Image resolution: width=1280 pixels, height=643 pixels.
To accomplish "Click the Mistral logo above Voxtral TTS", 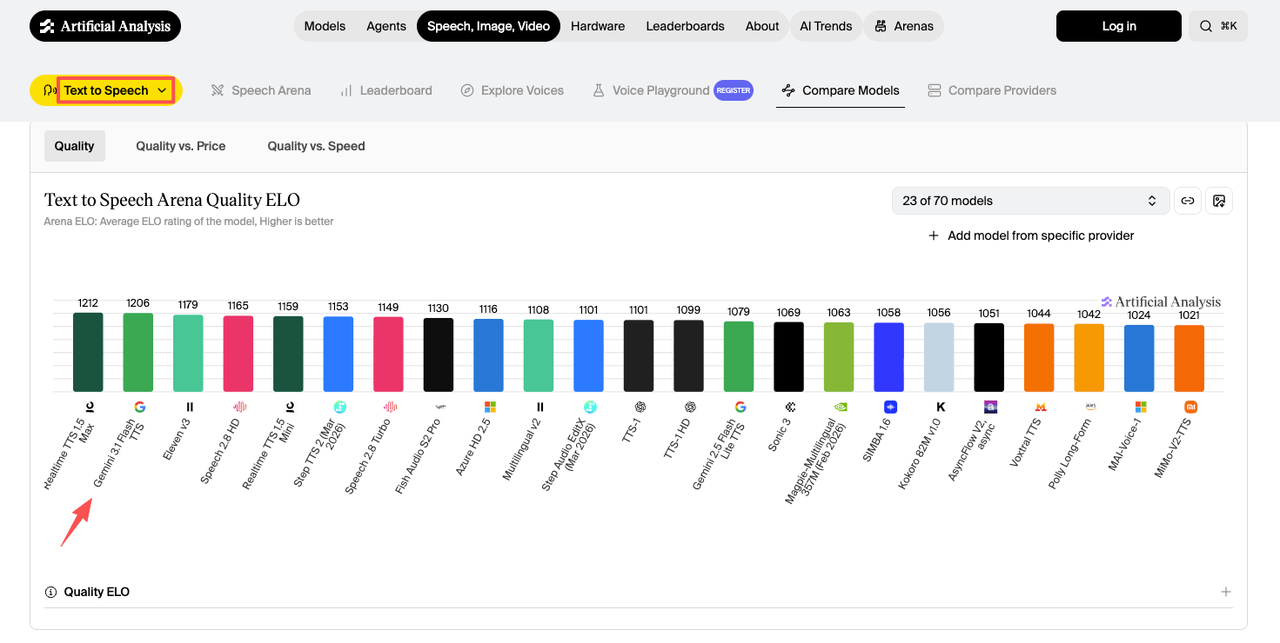I will 1040,407.
